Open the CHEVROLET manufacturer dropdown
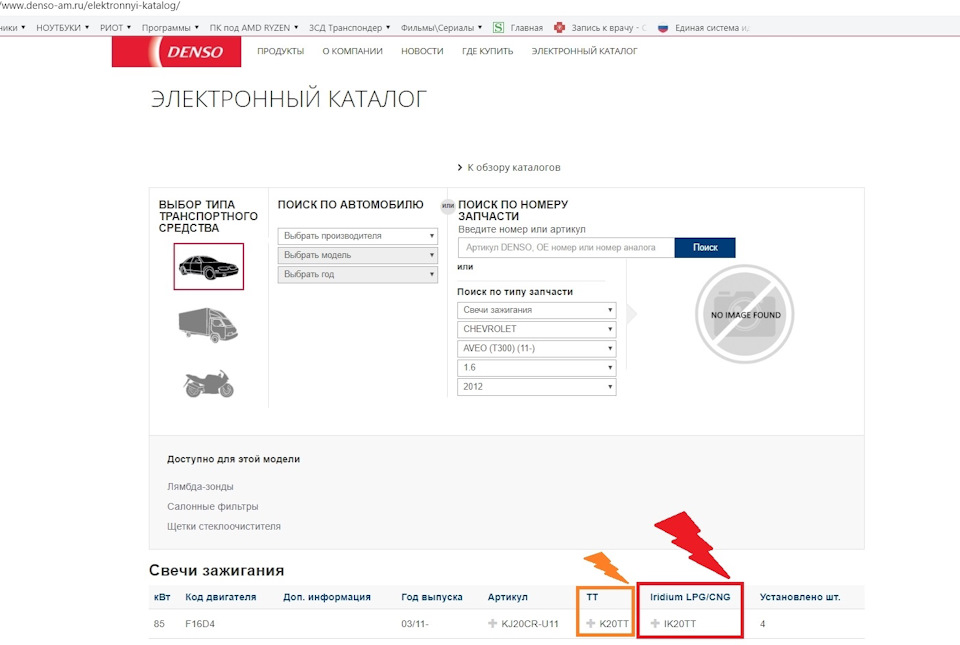960x645 pixels. (x=536, y=329)
